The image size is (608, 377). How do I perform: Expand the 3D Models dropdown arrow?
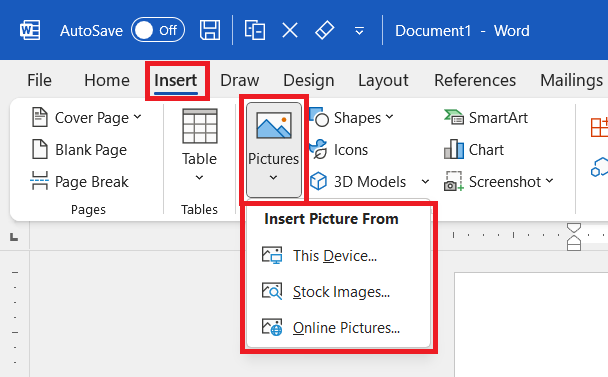coord(425,181)
